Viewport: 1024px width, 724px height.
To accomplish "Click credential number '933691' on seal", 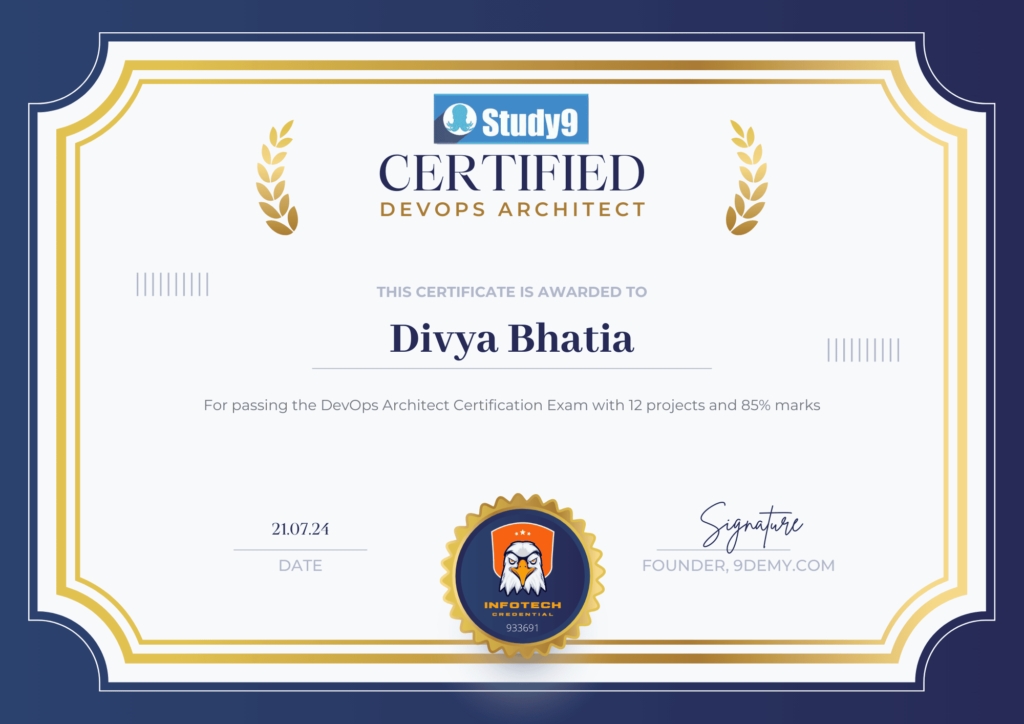I will click(x=522, y=628).
